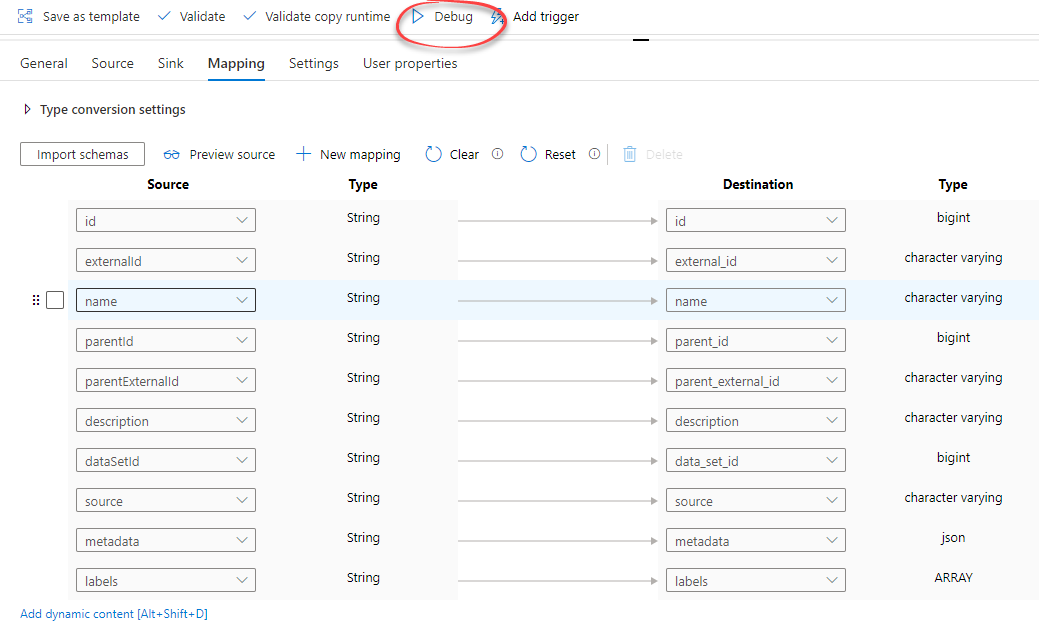Open the id source column dropdown

[x=166, y=221]
